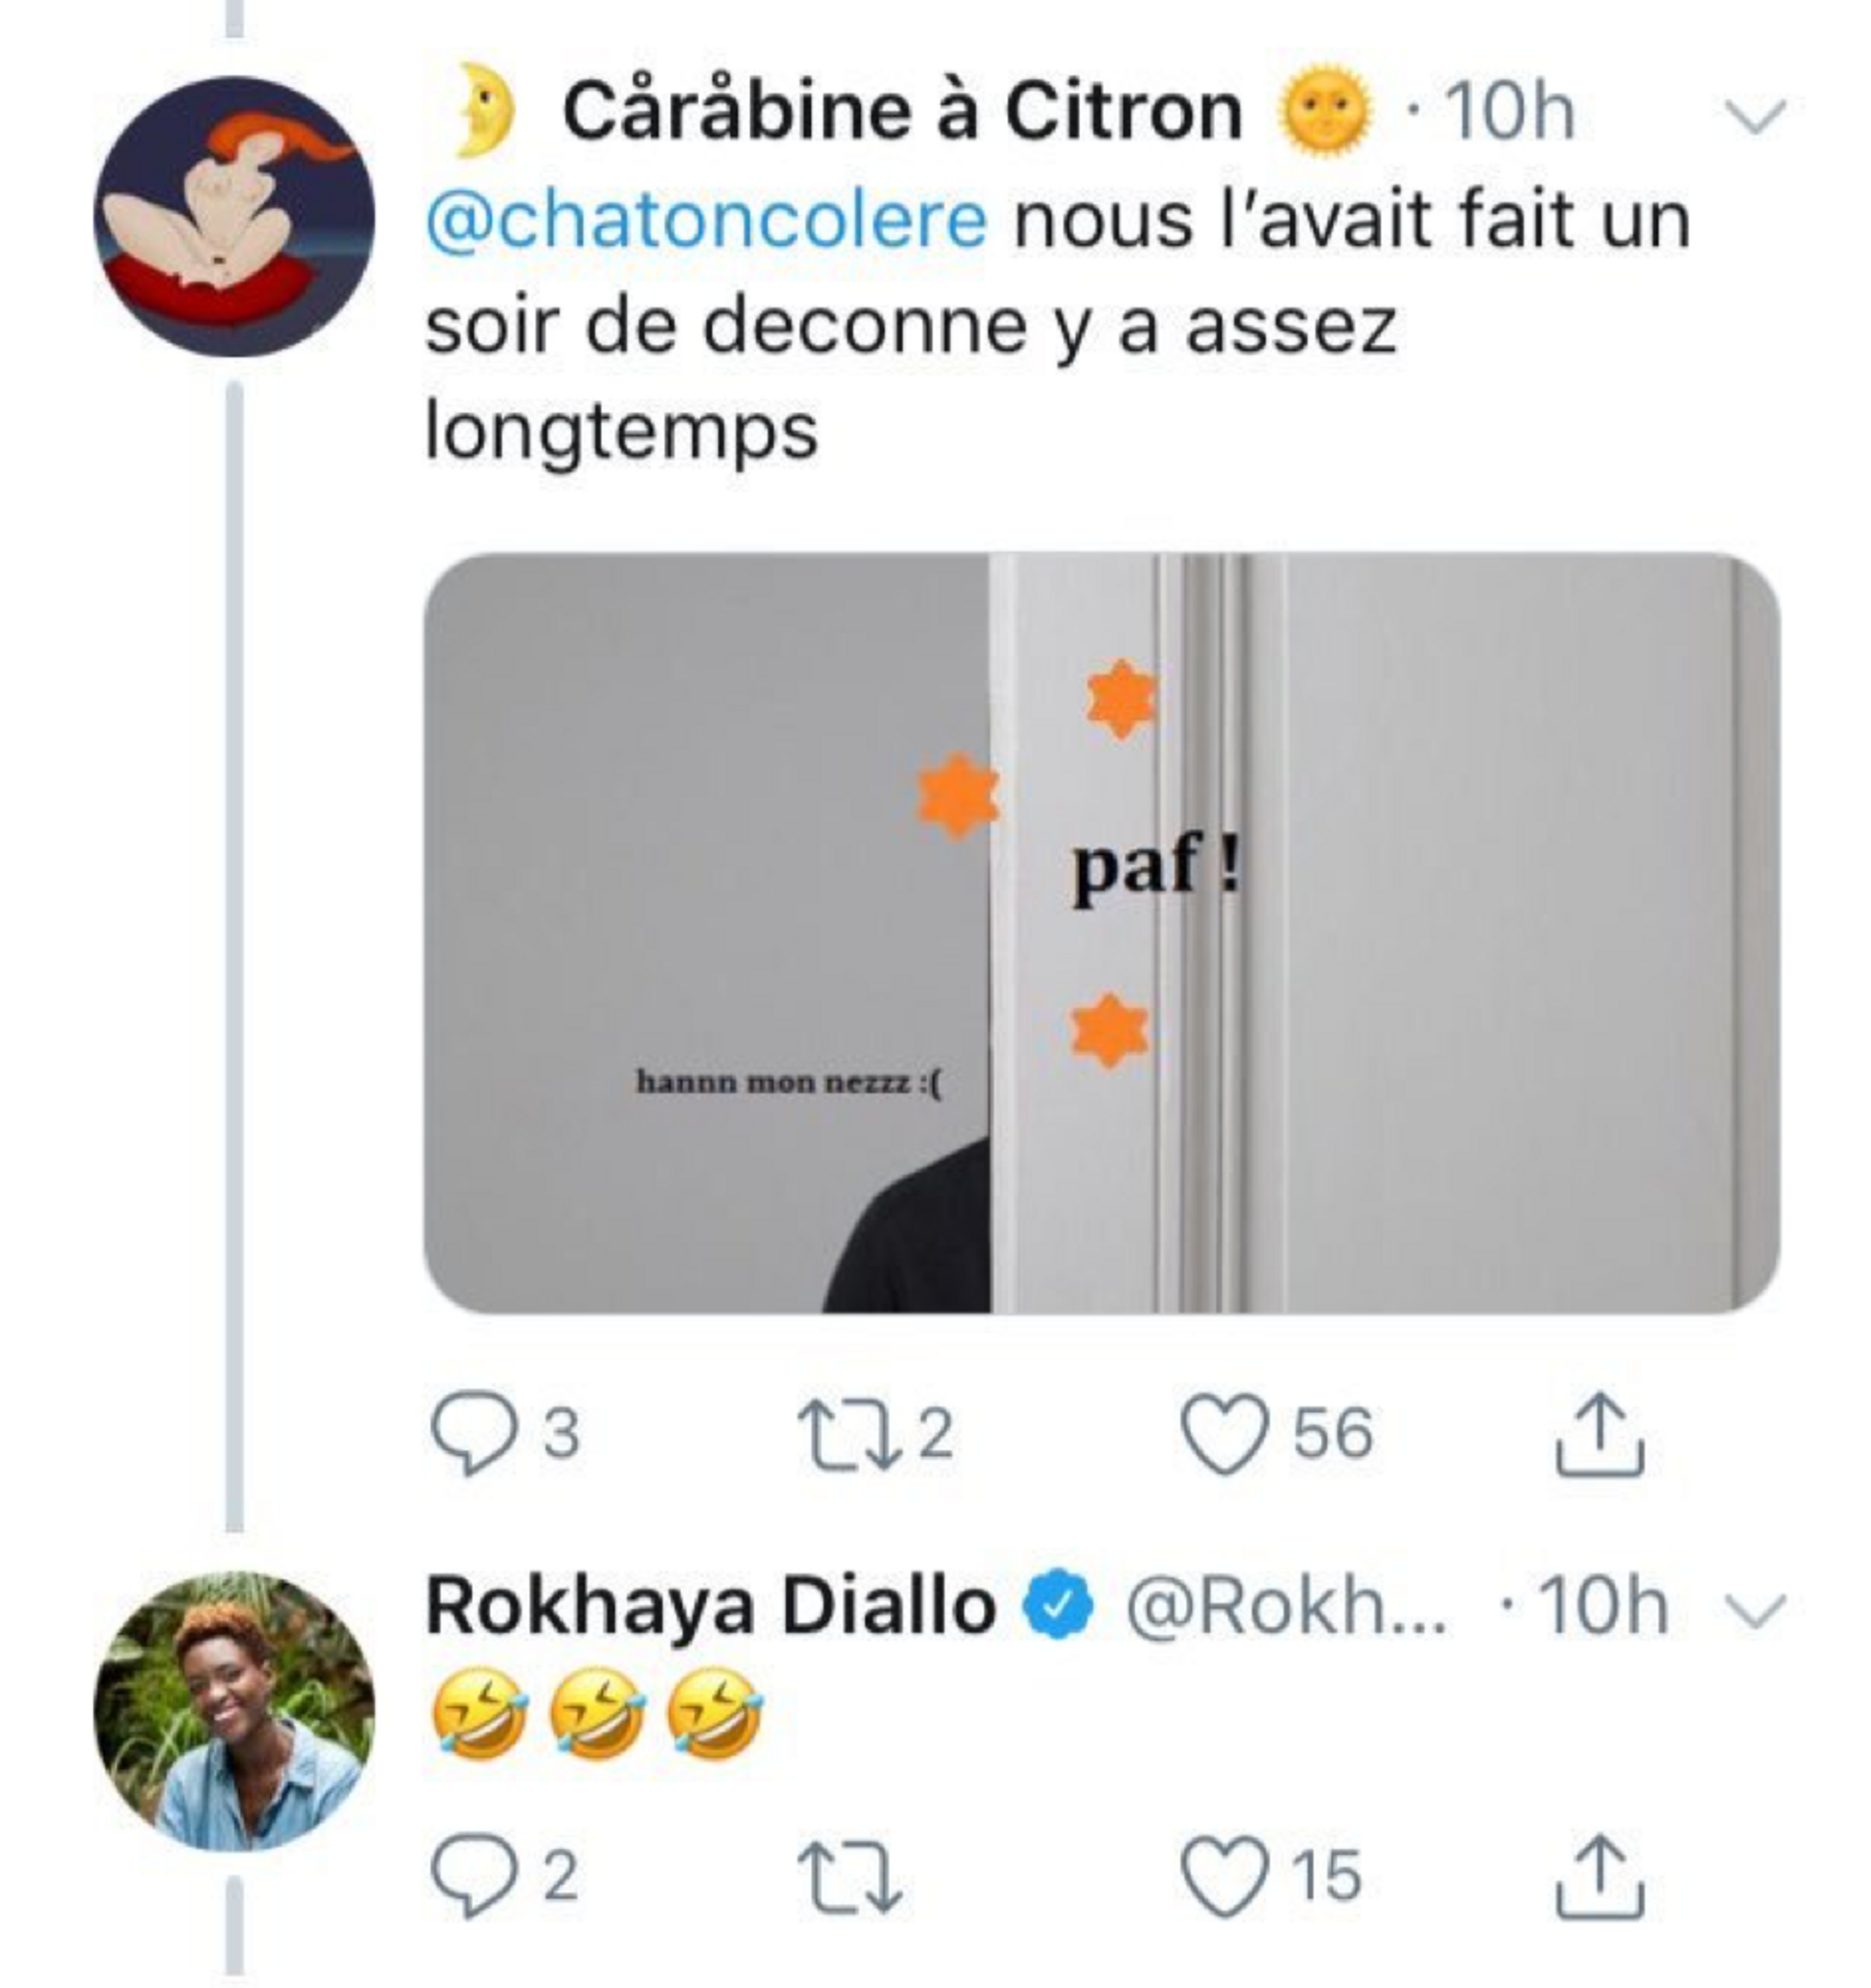The width and height of the screenshot is (1871, 1988).
Task: Click the 10h timestamp on Rokhaya's tweet
Action: coord(1603,1607)
